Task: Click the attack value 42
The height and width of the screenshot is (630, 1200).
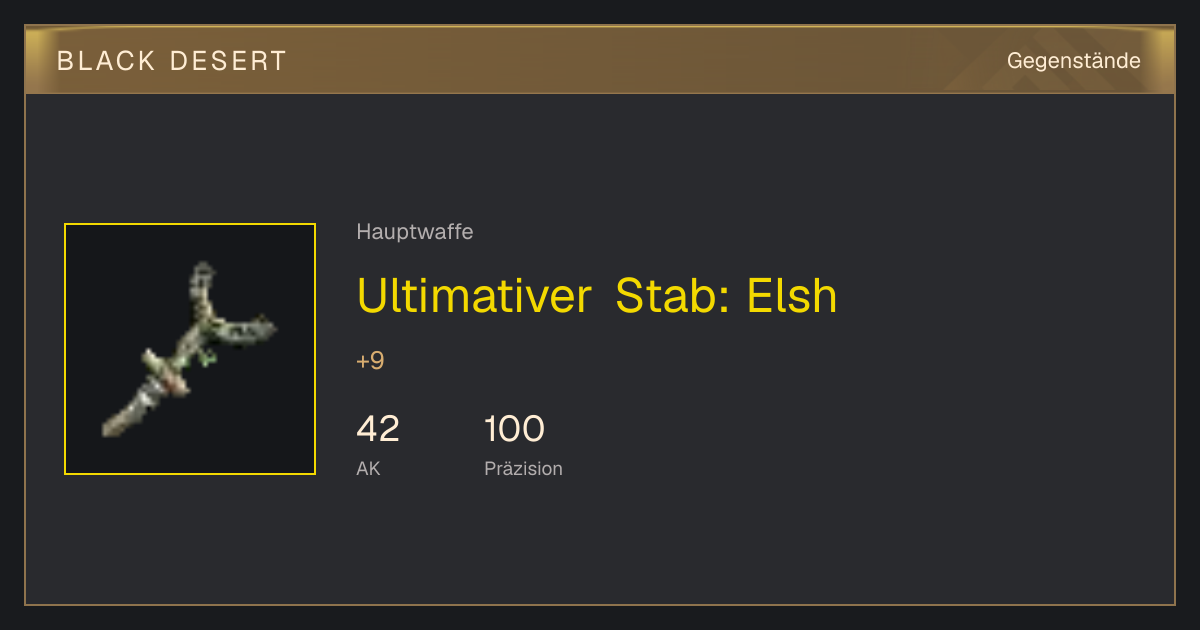Action: pos(378,429)
